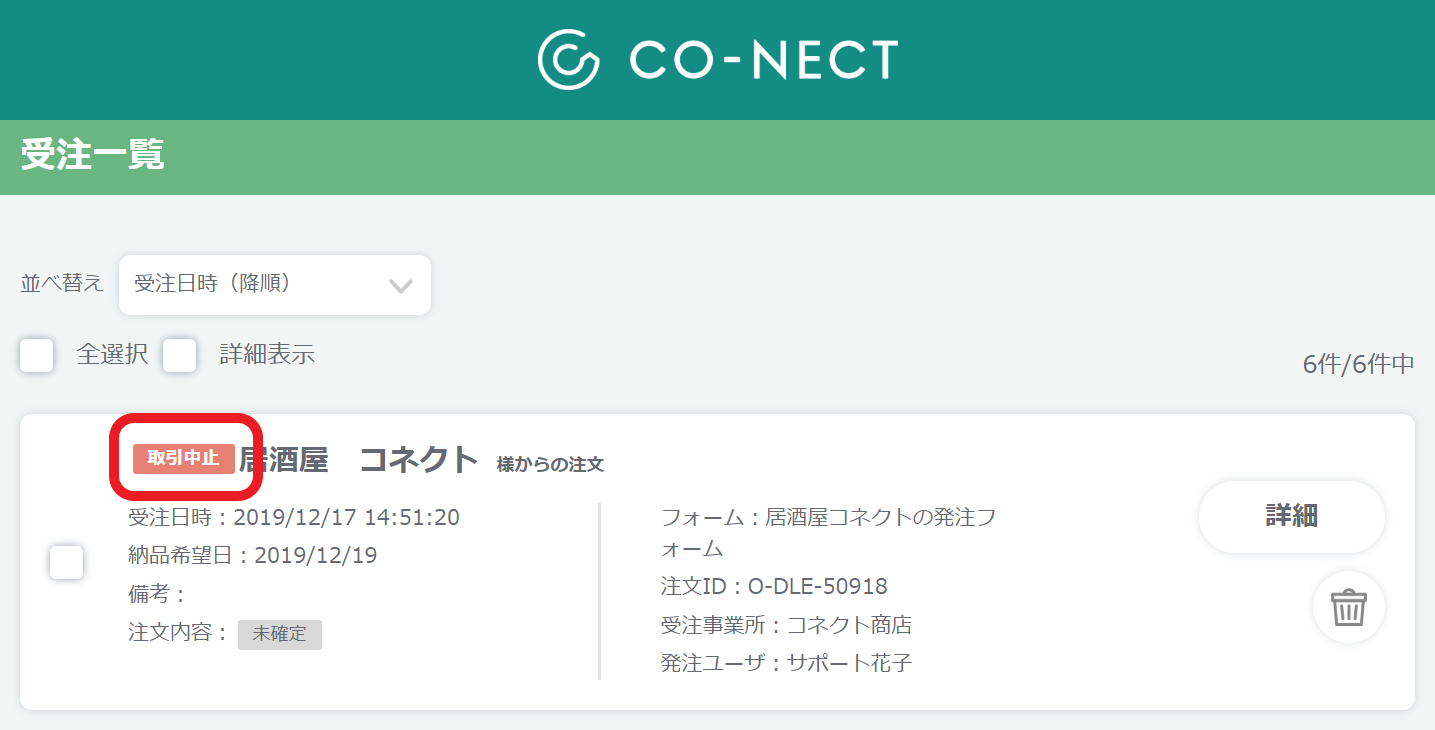Click the 備考： line in the order card
The width and height of the screenshot is (1435, 730).
click(x=158, y=594)
